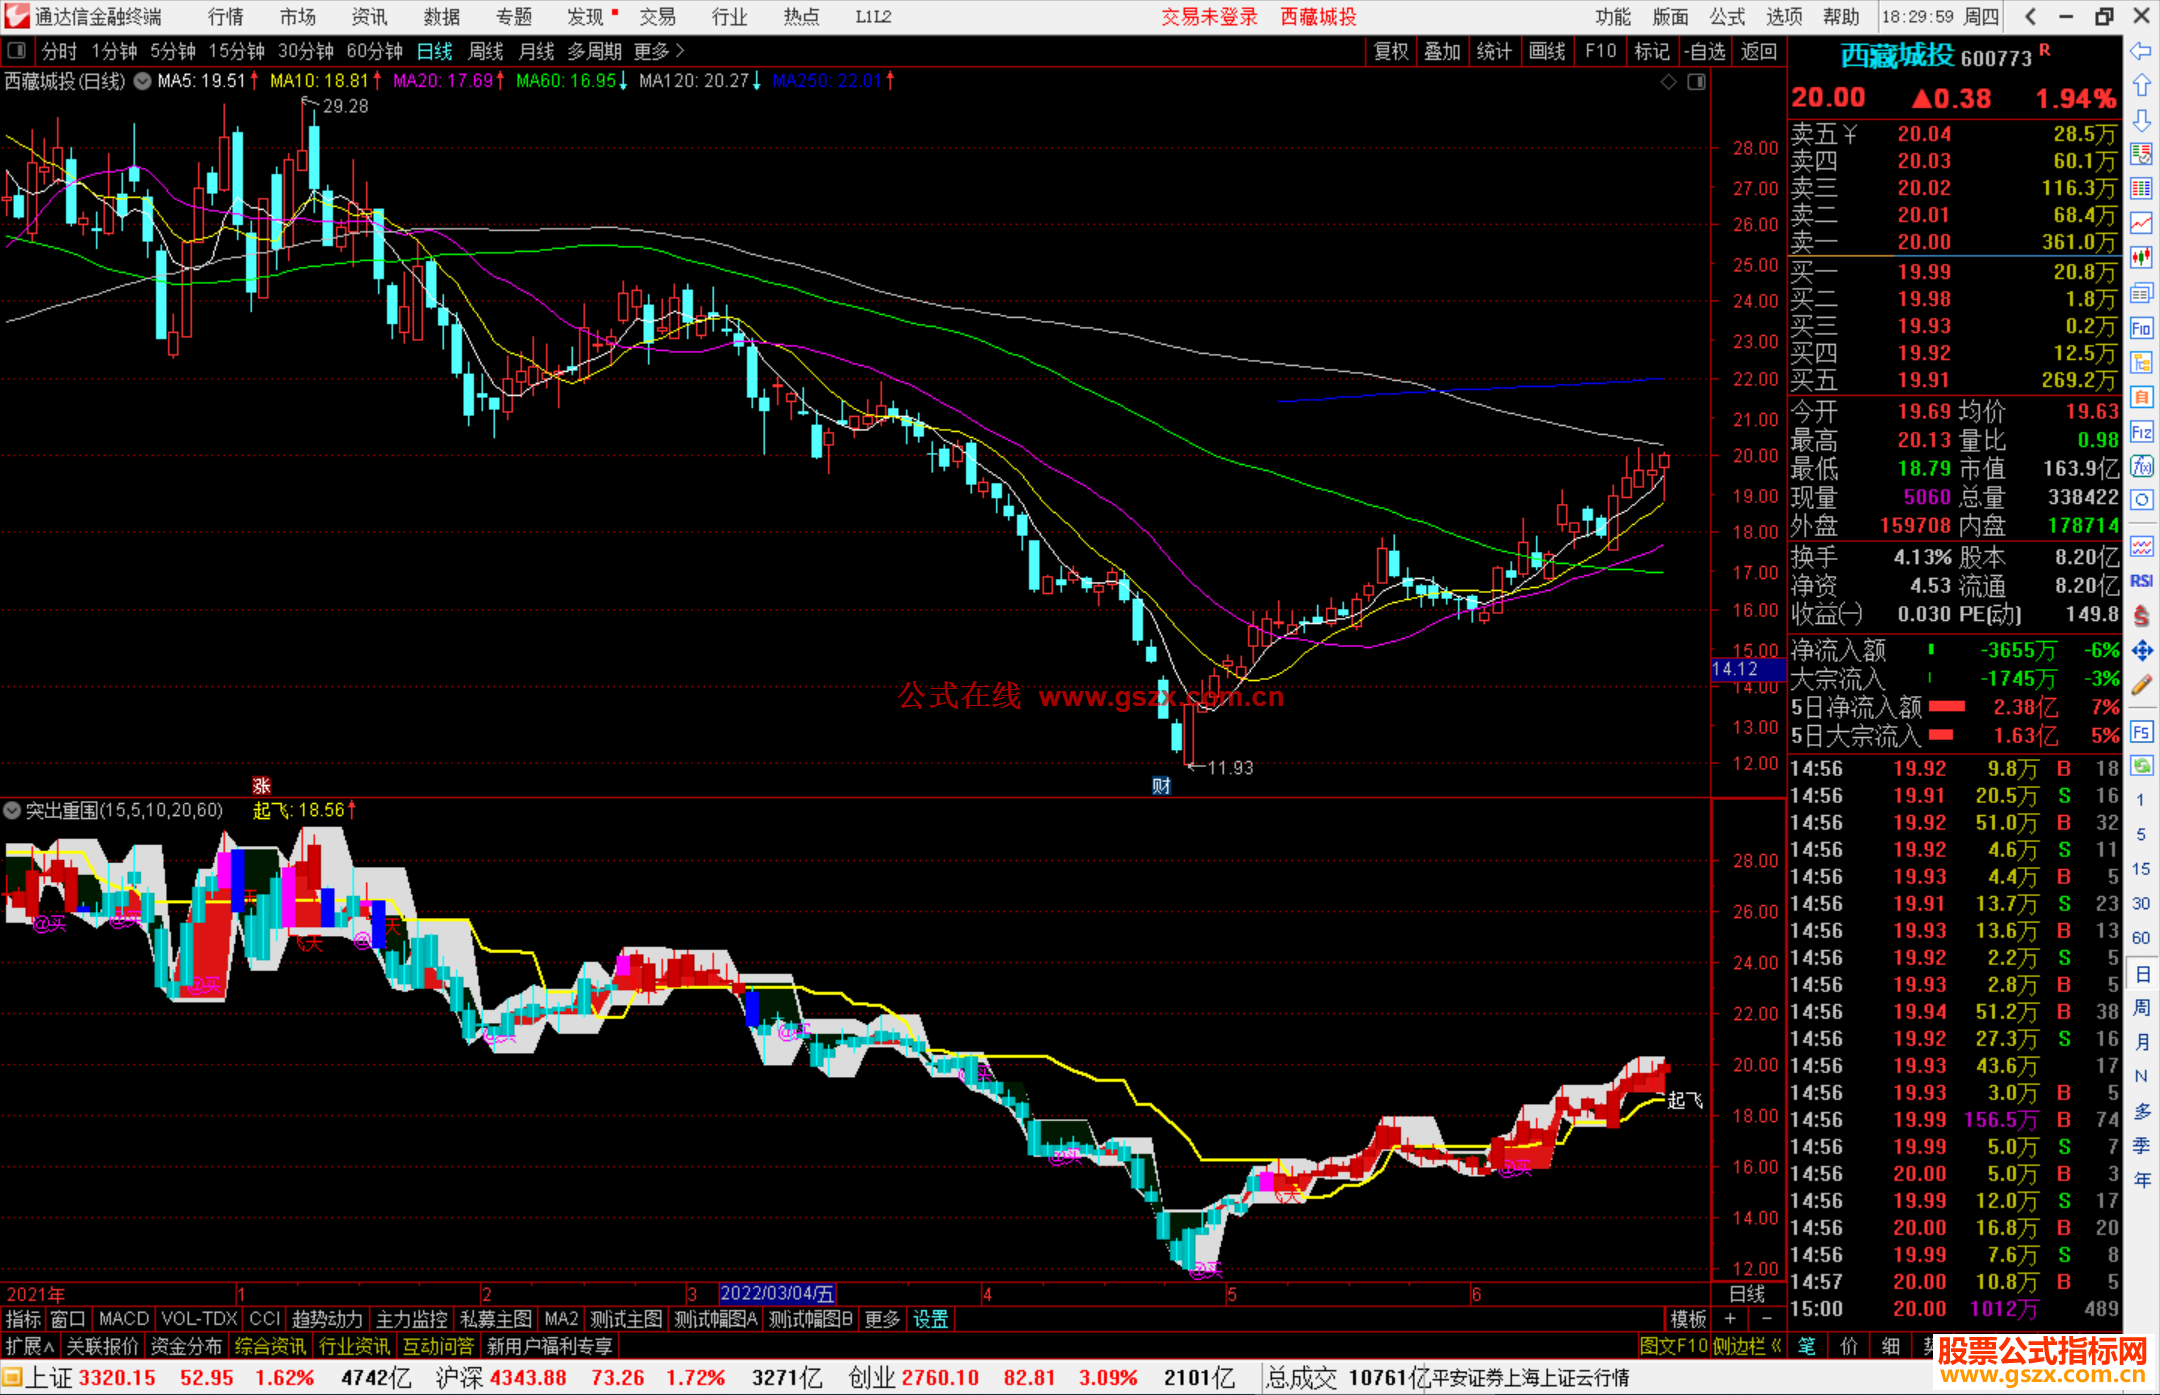Click the 统计 statistics button
The width and height of the screenshot is (2160, 1395).
(1494, 51)
